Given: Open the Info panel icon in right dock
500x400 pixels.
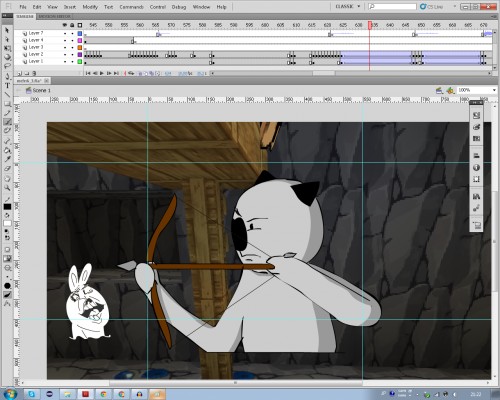Looking at the screenshot, I should 476,168.
